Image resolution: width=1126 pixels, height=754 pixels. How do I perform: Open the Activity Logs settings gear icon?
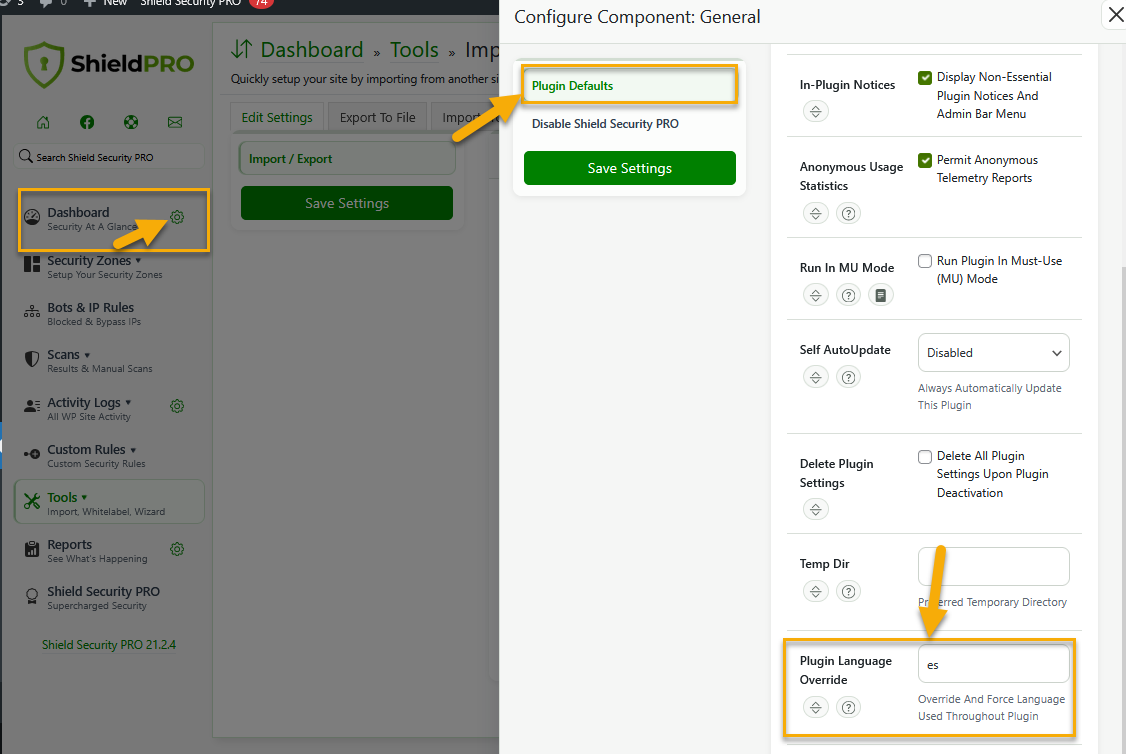(x=177, y=406)
